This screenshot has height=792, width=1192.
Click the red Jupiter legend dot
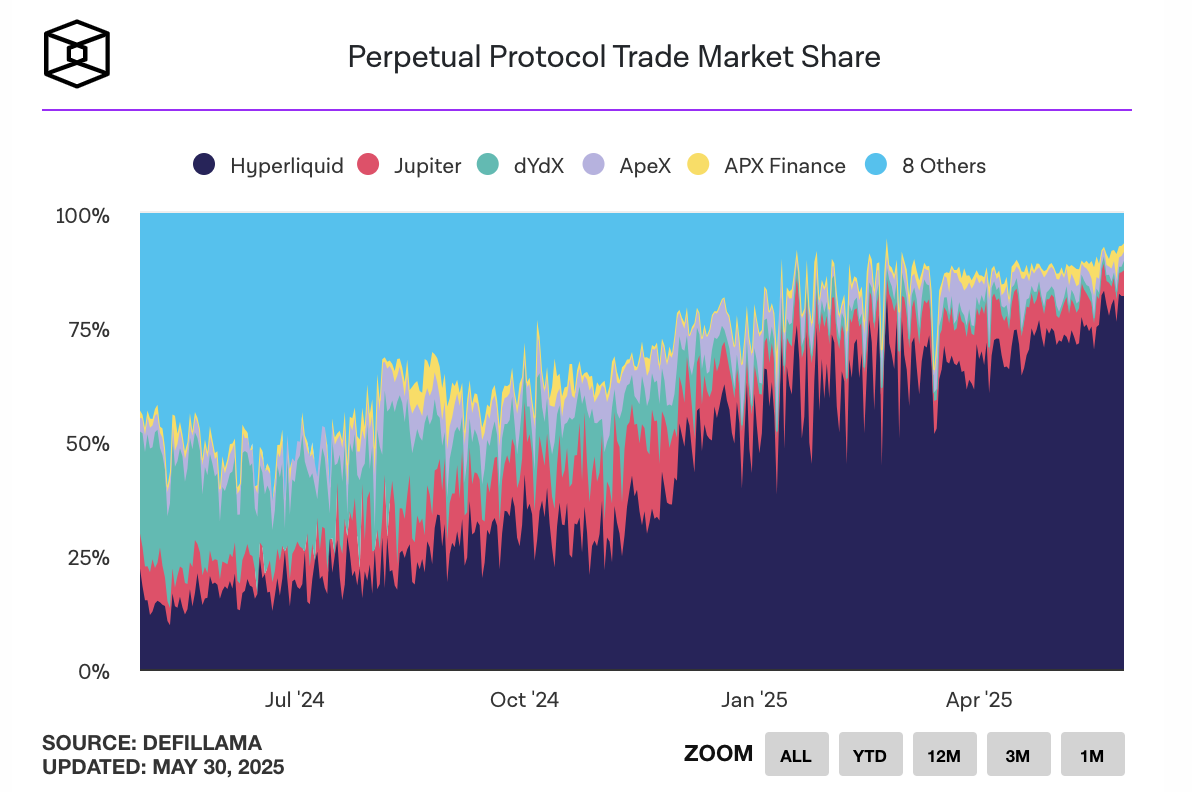click(x=370, y=165)
